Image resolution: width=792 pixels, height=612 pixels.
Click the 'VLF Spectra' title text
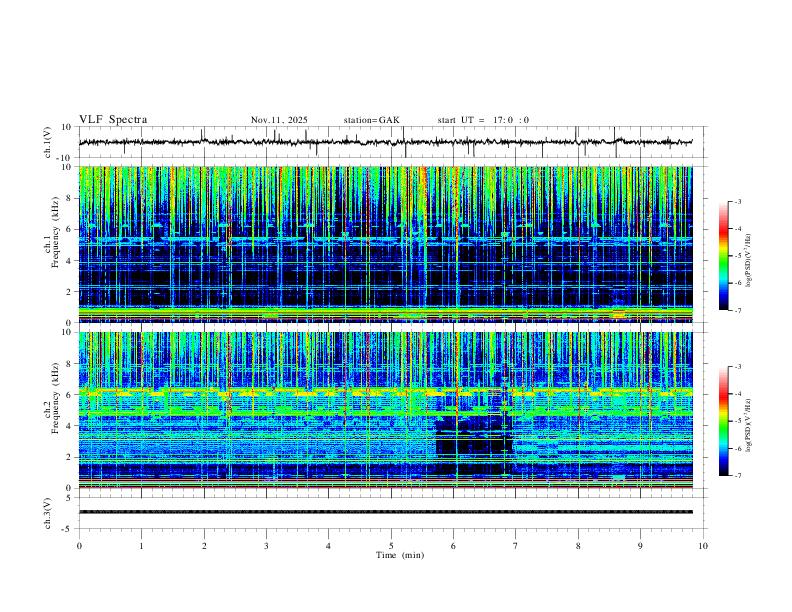point(113,120)
